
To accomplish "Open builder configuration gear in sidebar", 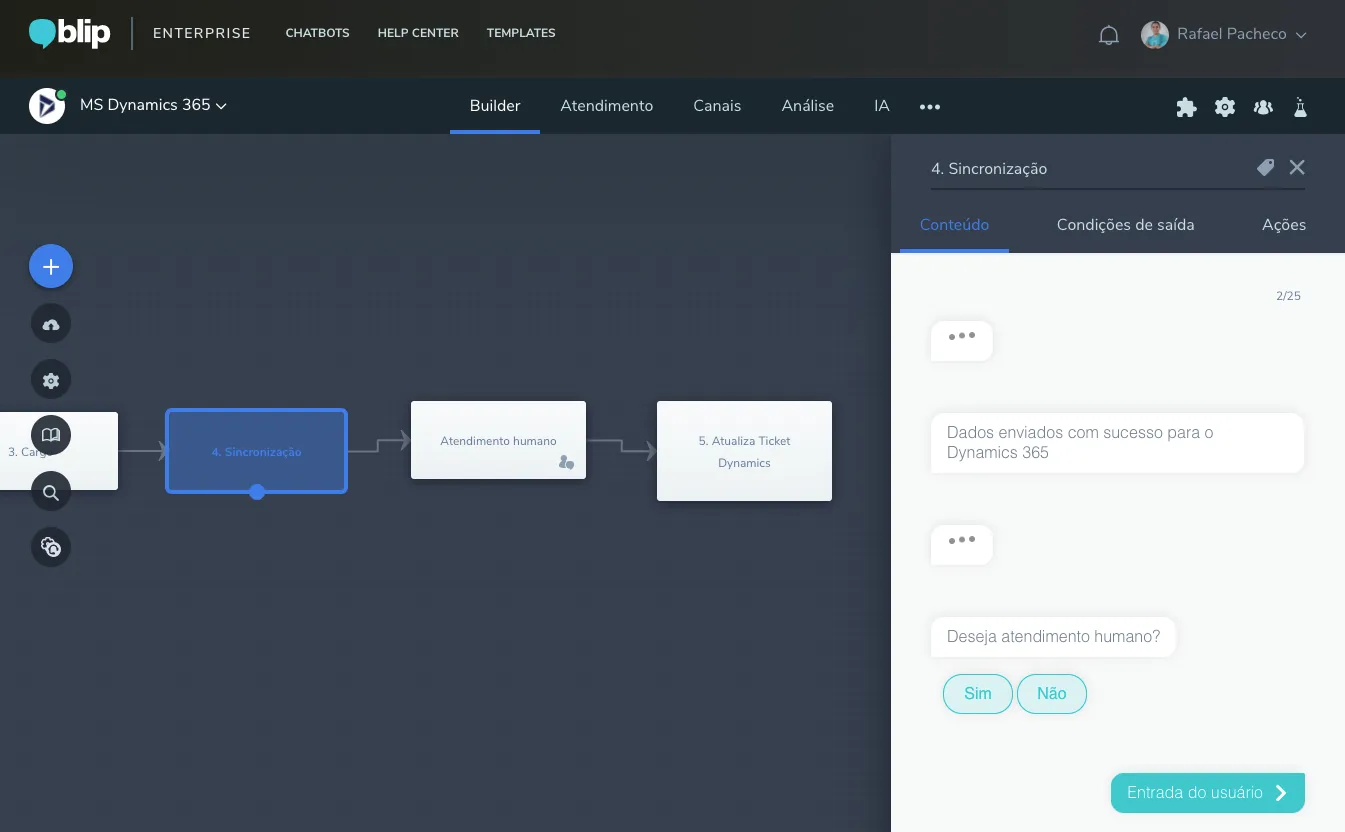I will tap(51, 380).
